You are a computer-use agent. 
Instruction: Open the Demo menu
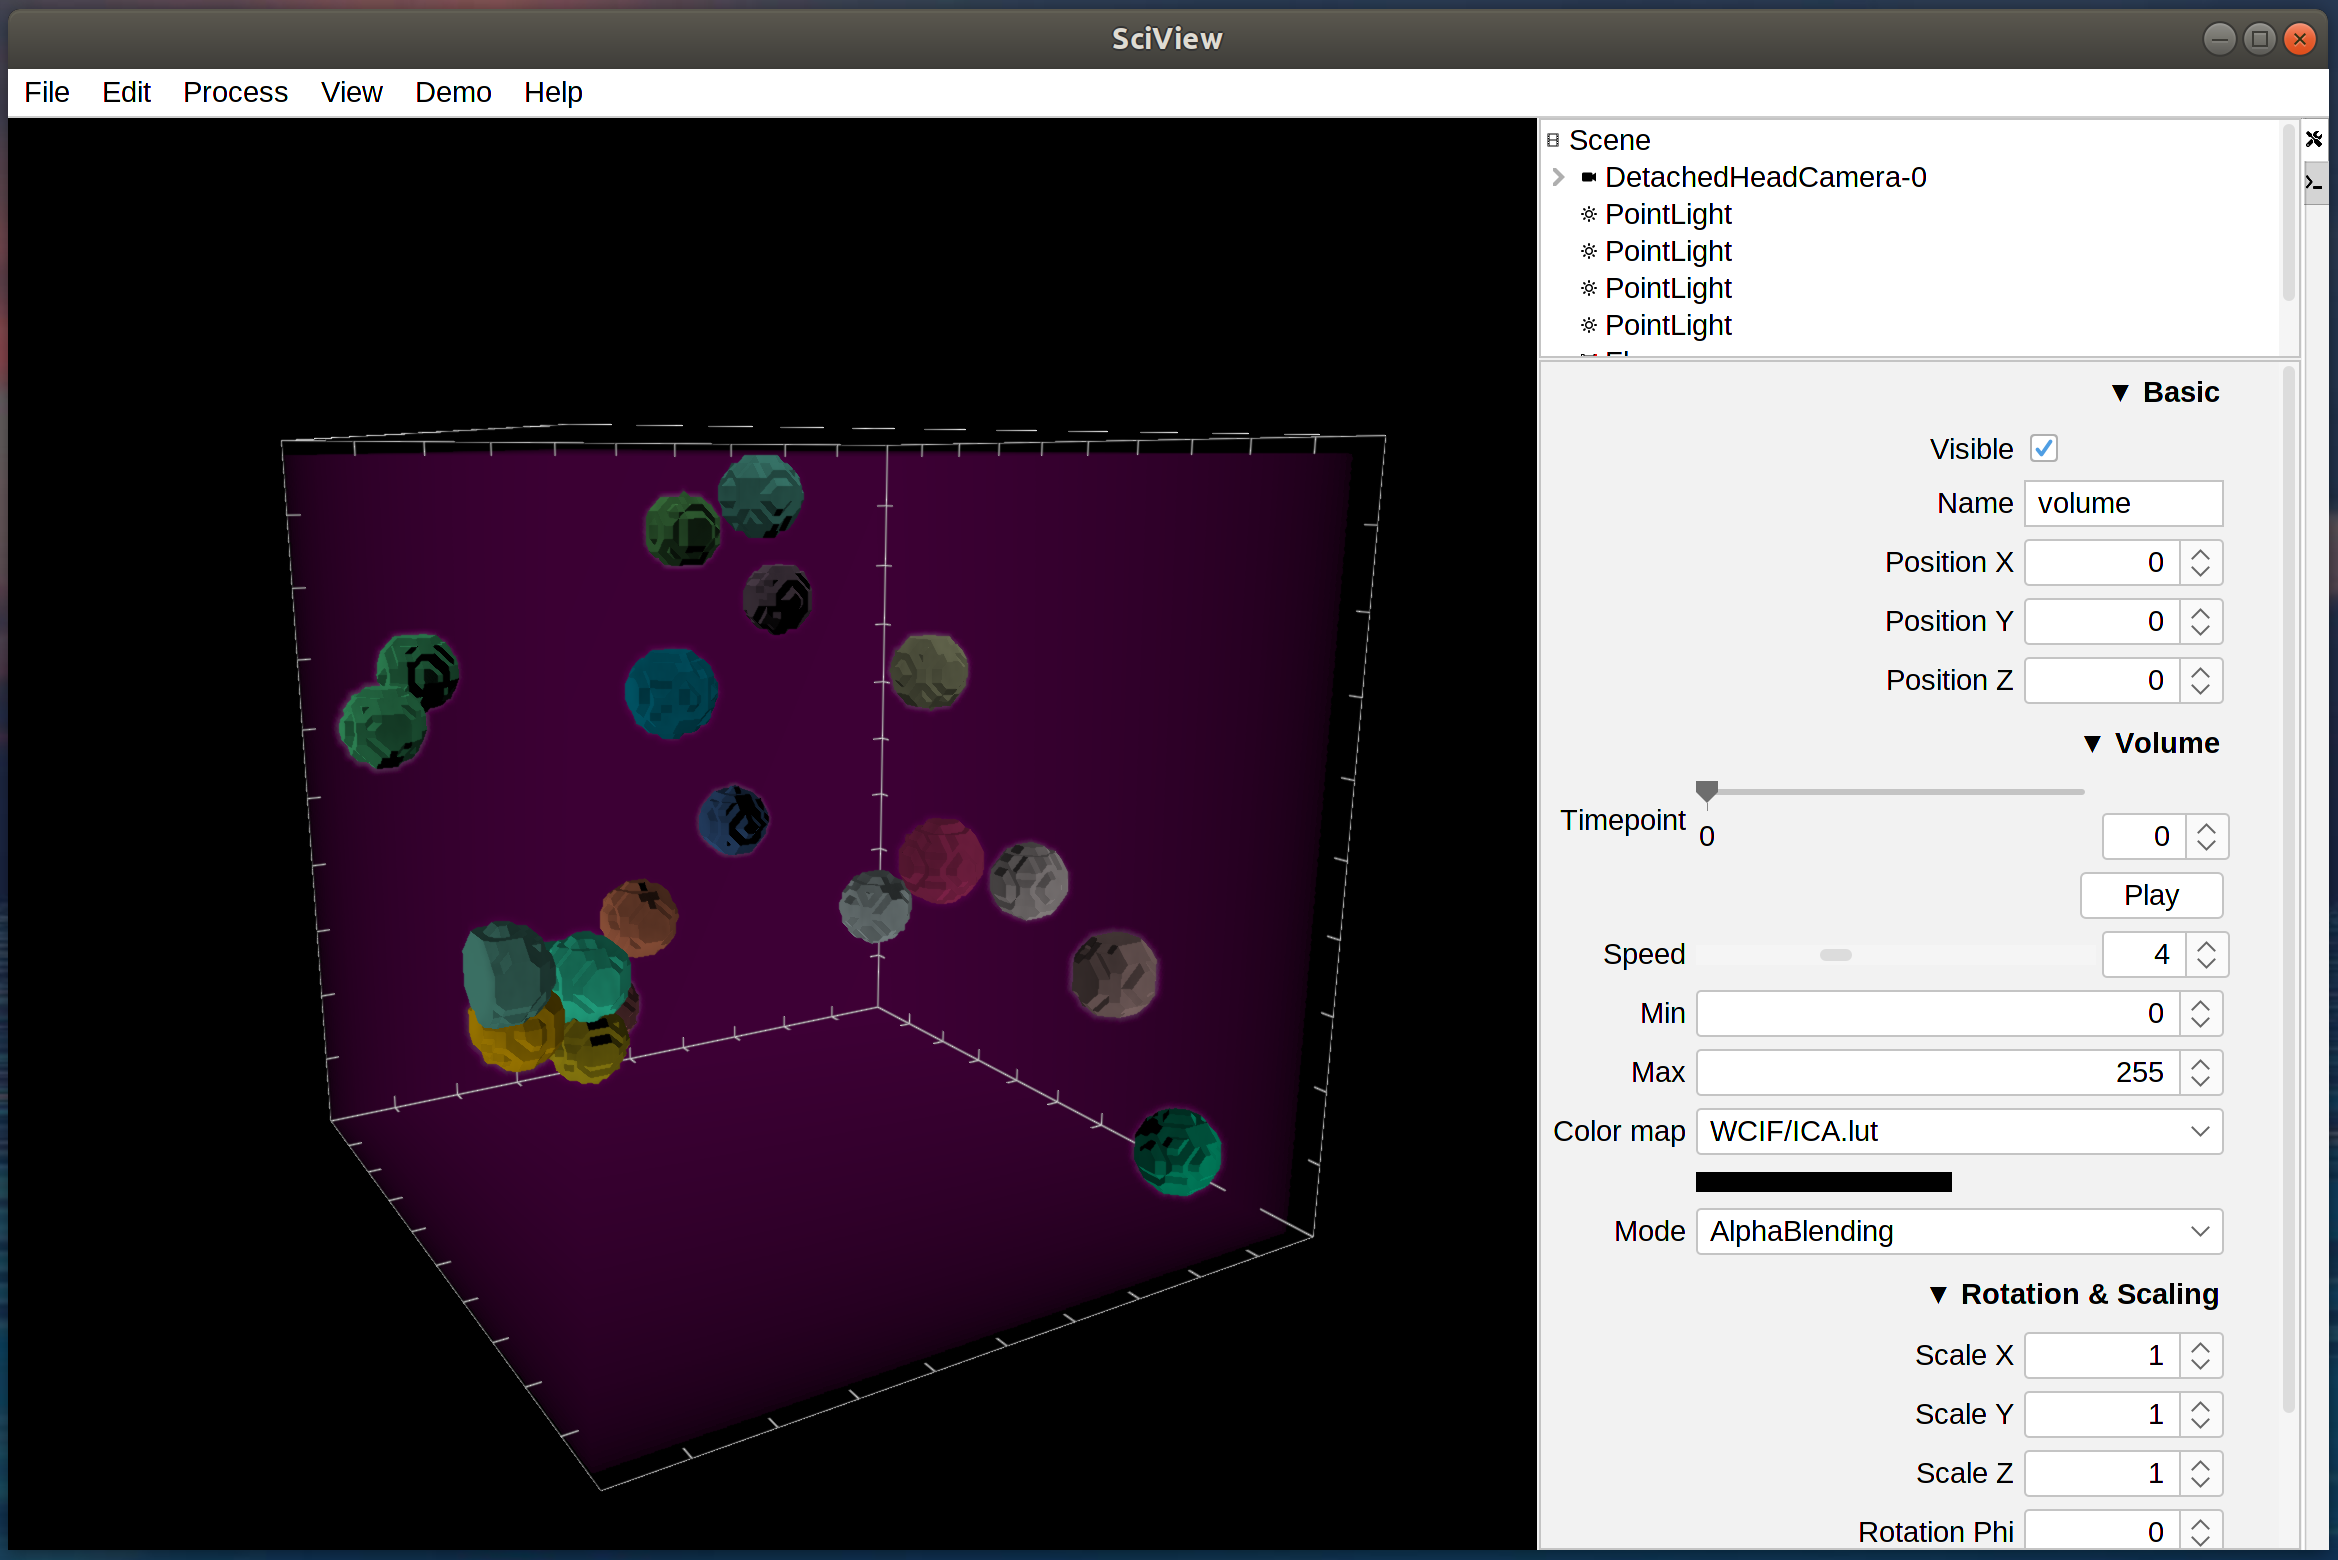tap(453, 92)
